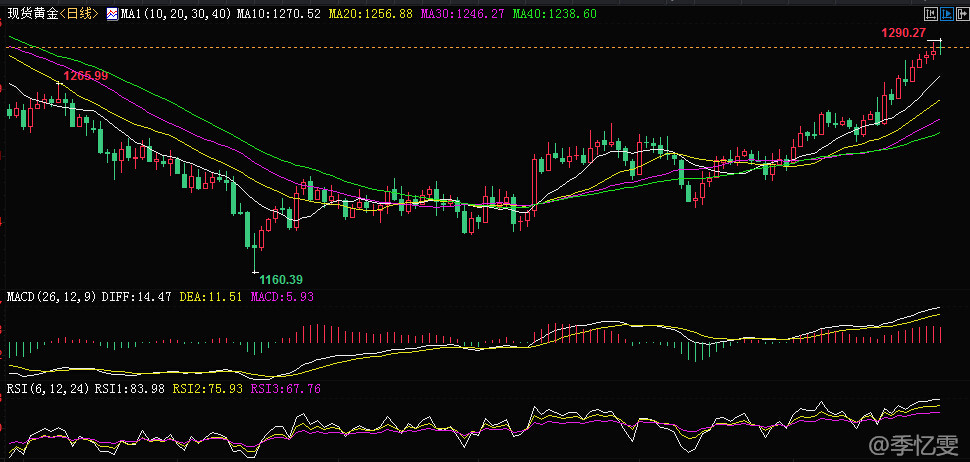Click the MA indicator chart icon

pyautogui.click(x=111, y=14)
